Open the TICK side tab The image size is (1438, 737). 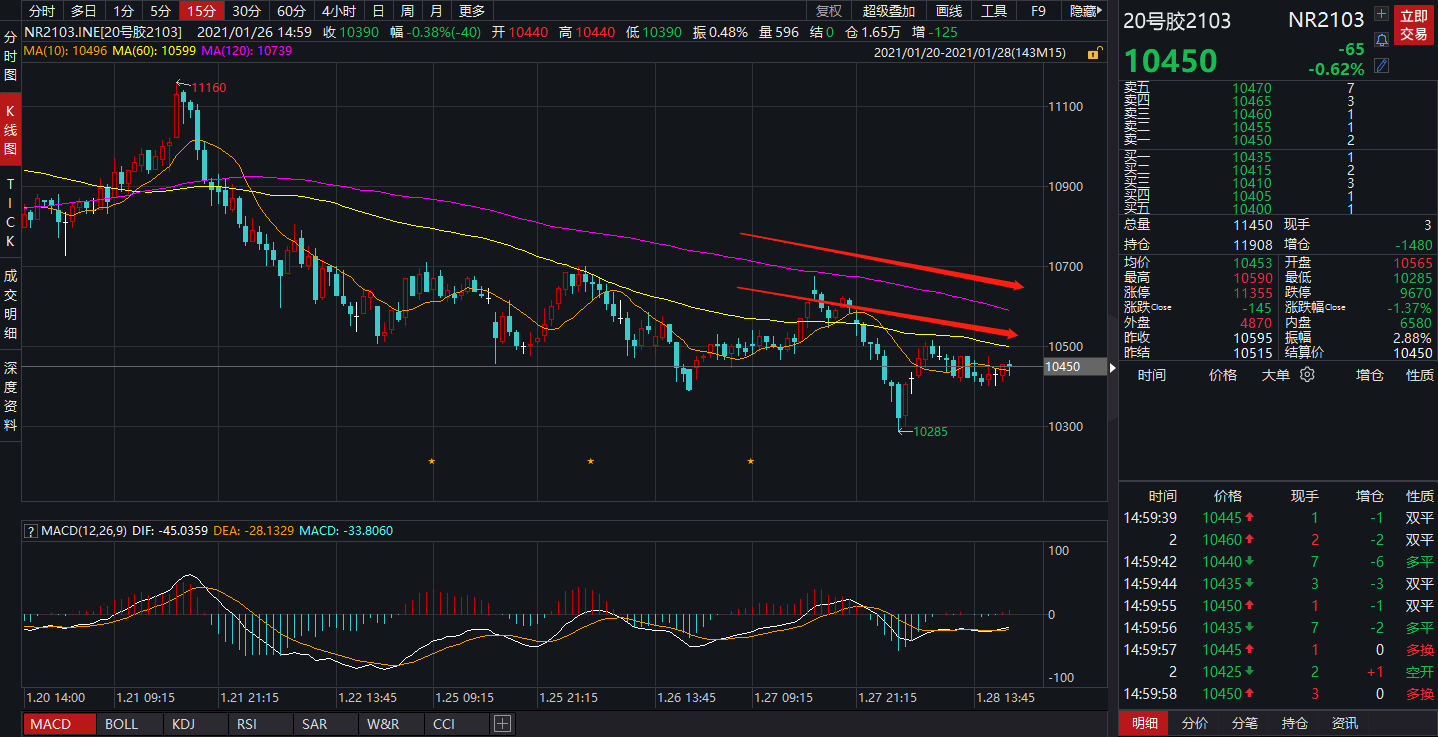11,213
